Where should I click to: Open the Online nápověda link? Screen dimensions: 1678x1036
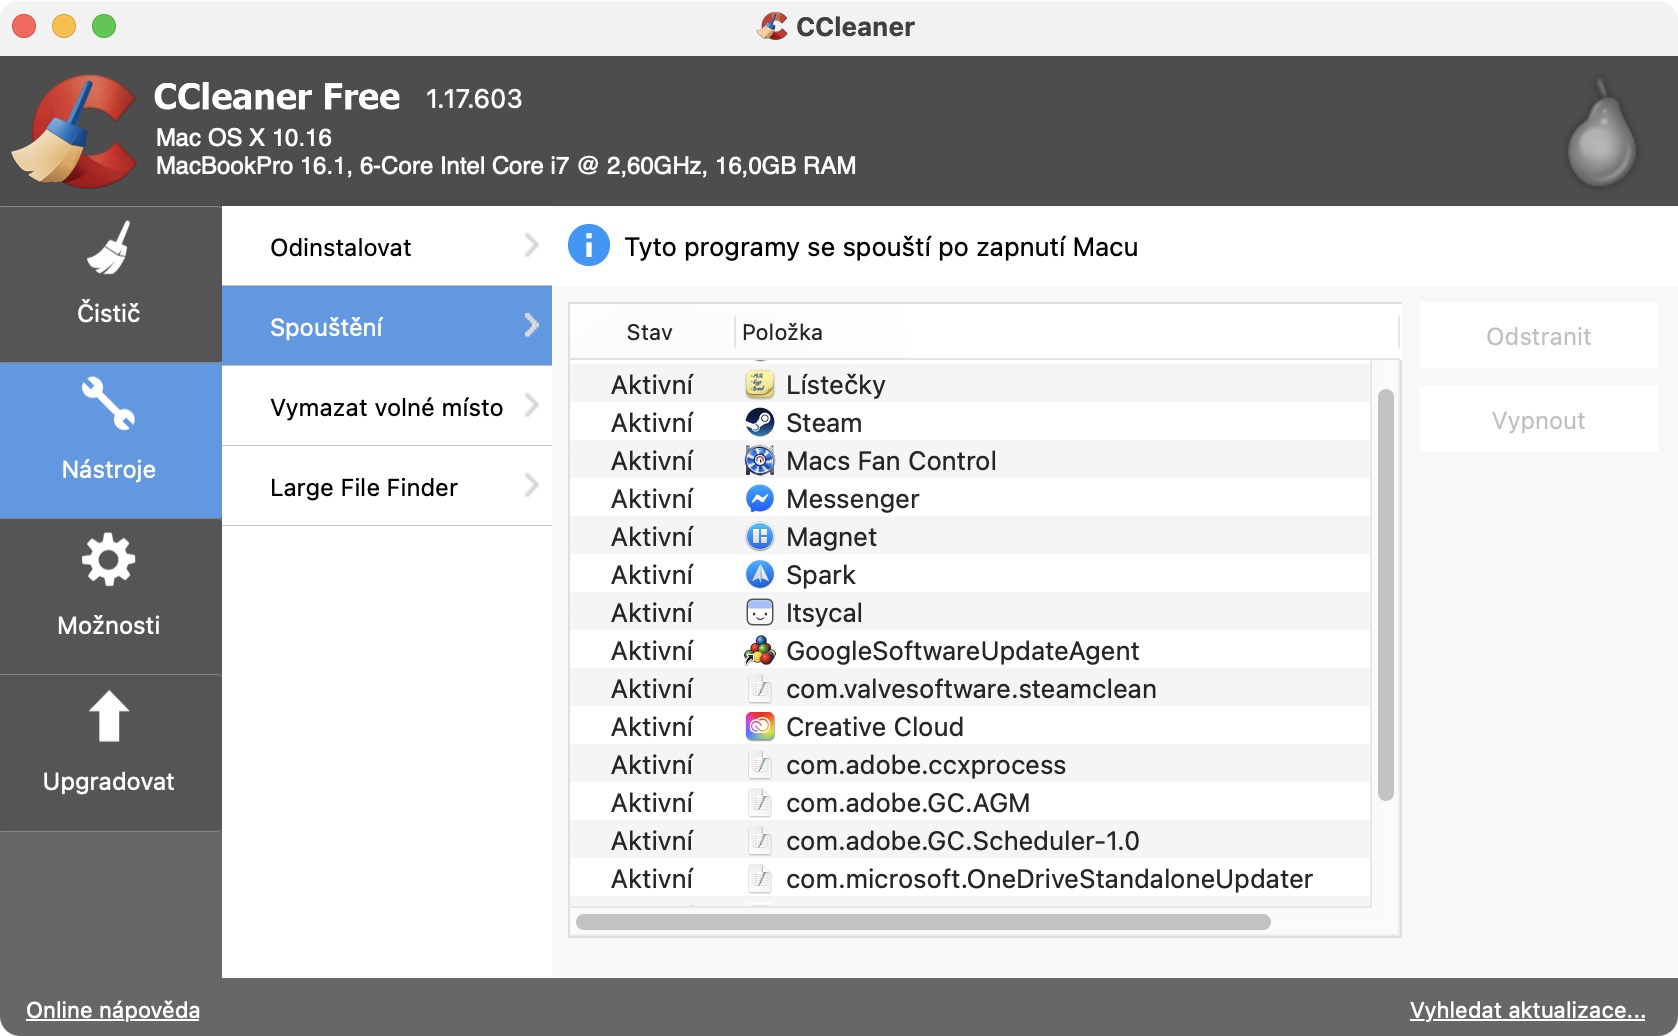(113, 1010)
